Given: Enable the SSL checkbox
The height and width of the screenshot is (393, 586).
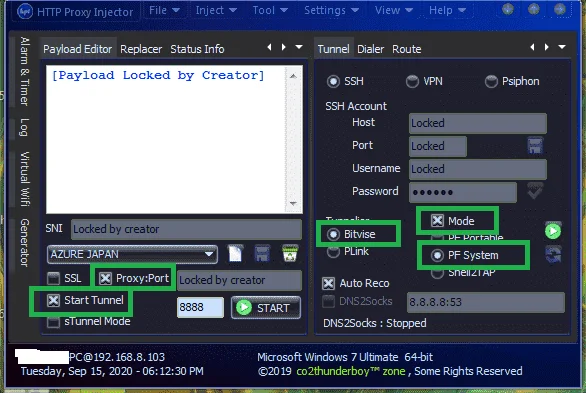Looking at the screenshot, I should click(x=53, y=278).
